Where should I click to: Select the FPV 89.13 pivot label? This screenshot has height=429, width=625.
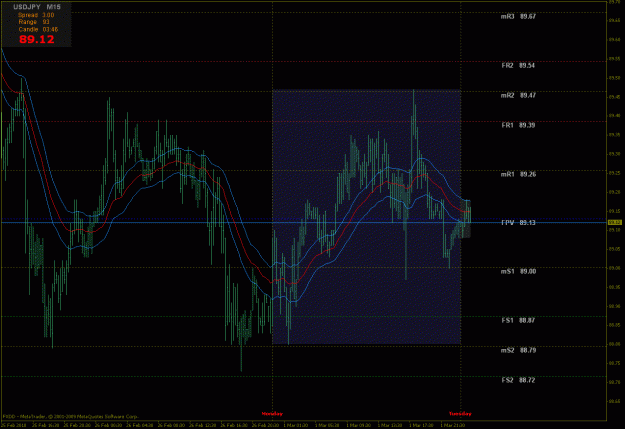click(x=518, y=222)
